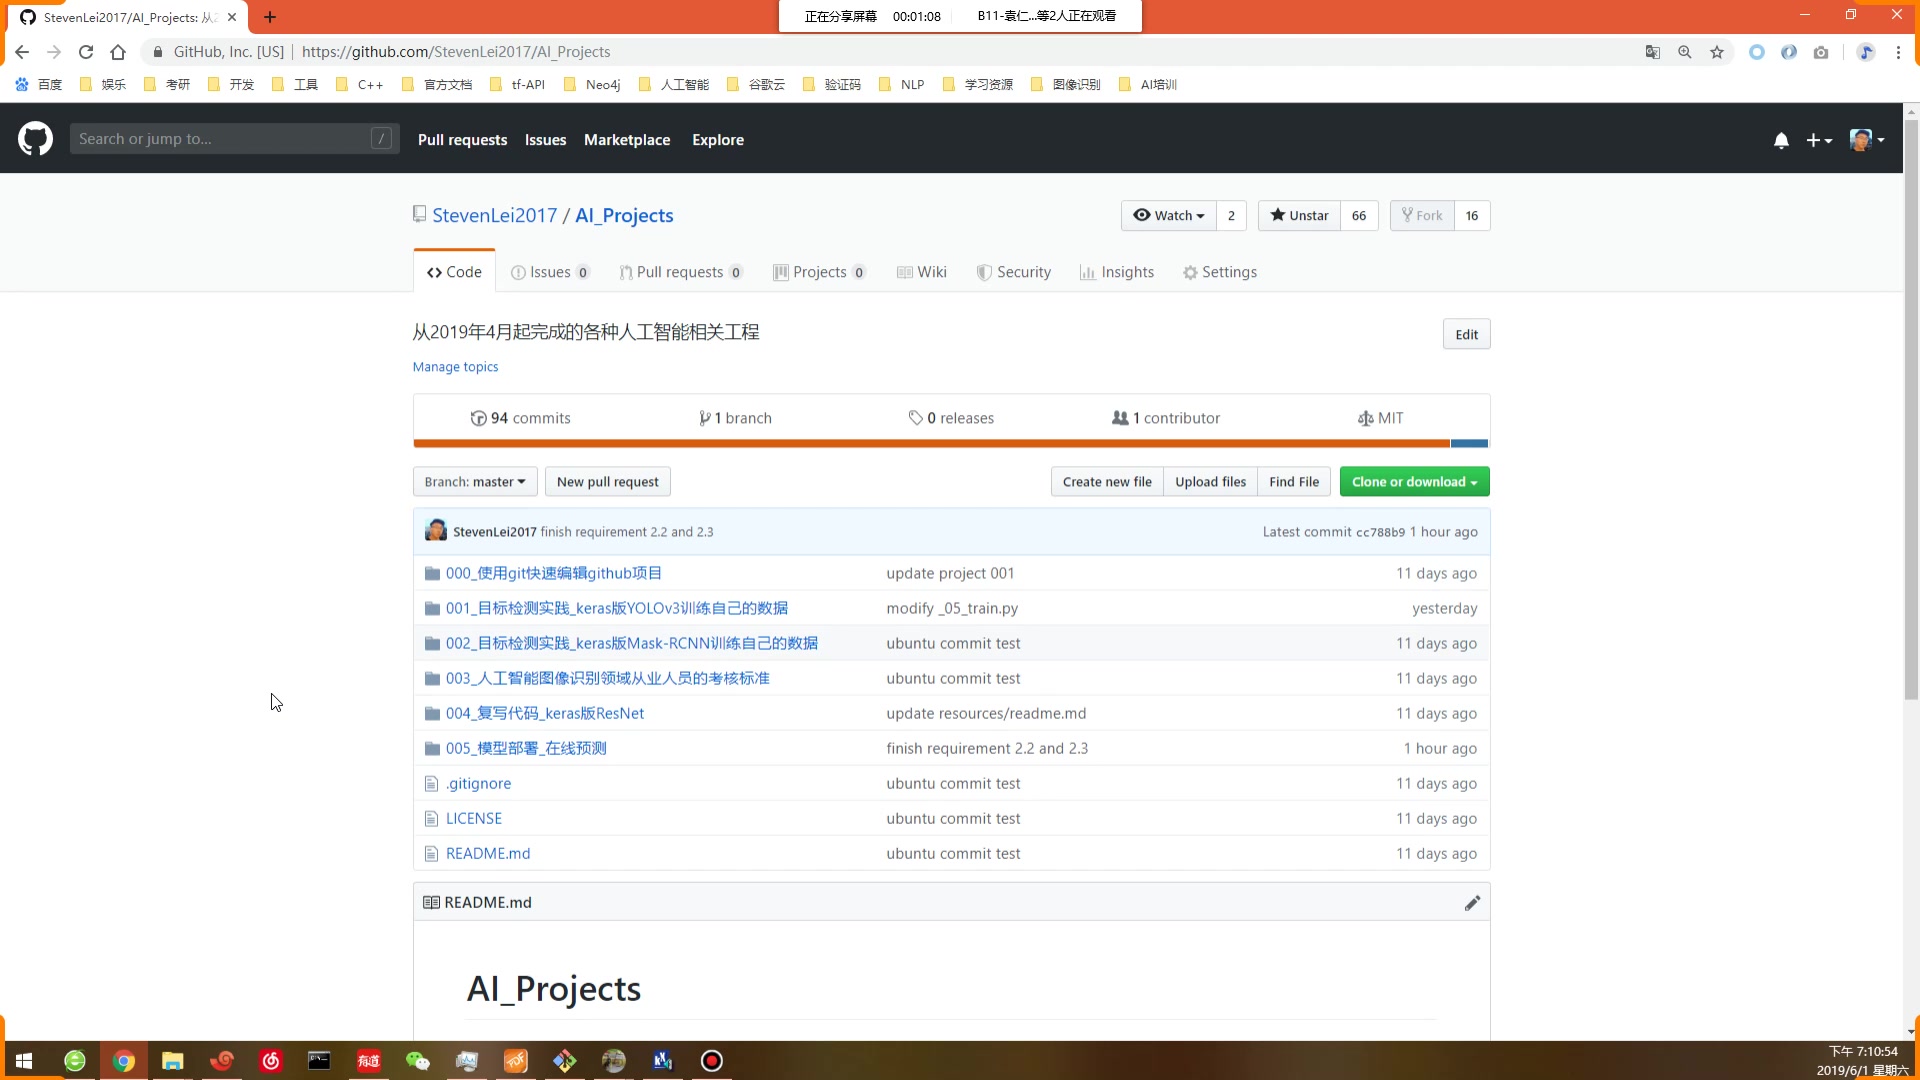The width and height of the screenshot is (1920, 1080).
Task: Open the notifications bell
Action: coord(1781,141)
